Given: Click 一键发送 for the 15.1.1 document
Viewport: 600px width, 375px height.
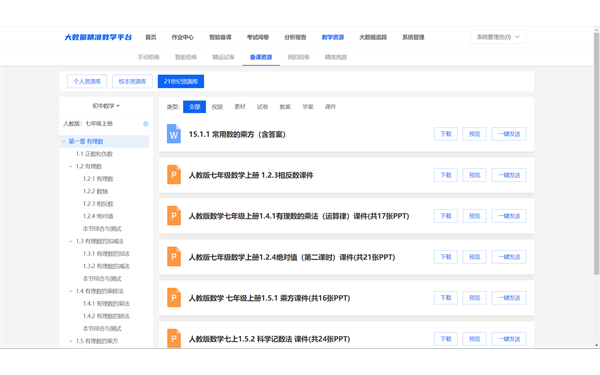Looking at the screenshot, I should click(x=509, y=134).
